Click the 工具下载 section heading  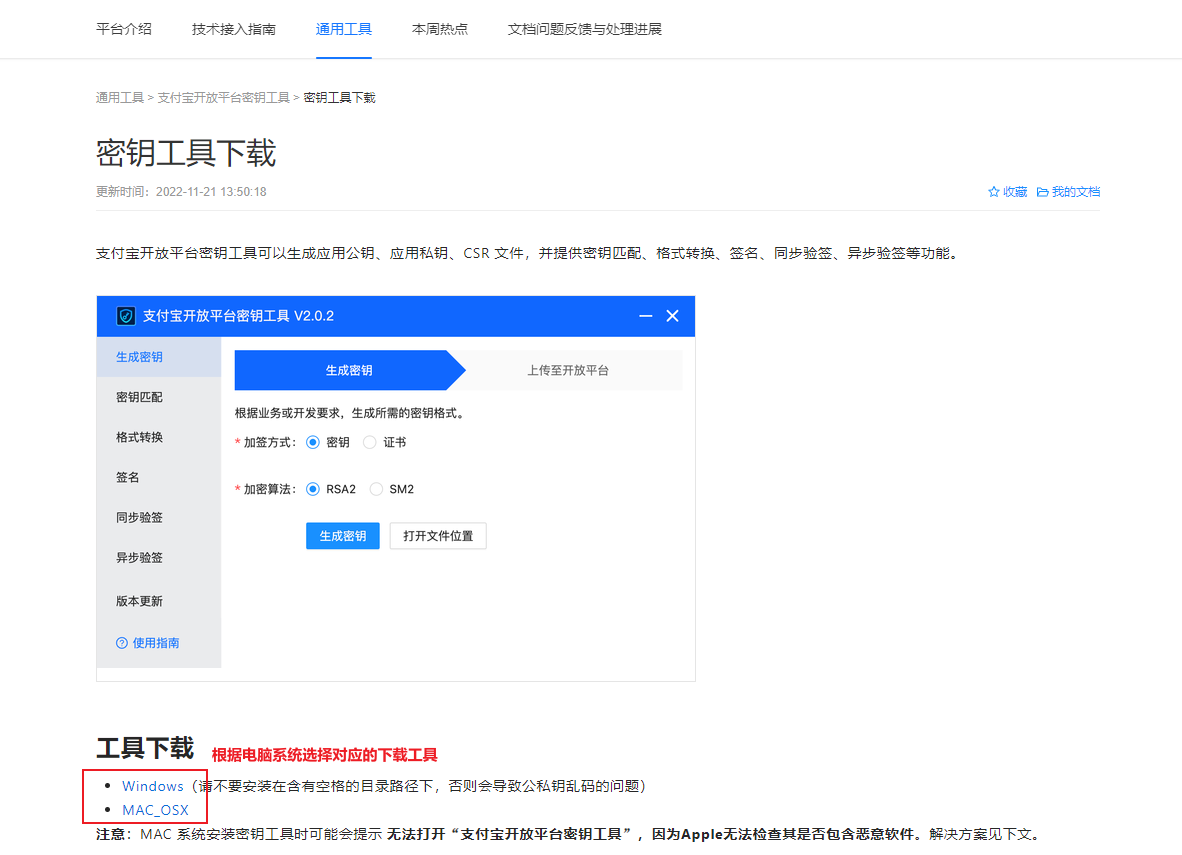(x=145, y=748)
